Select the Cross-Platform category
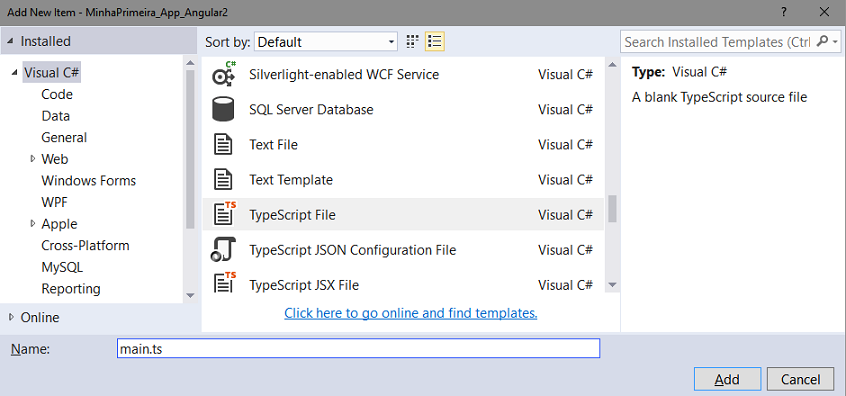This screenshot has height=396, width=846. point(85,245)
